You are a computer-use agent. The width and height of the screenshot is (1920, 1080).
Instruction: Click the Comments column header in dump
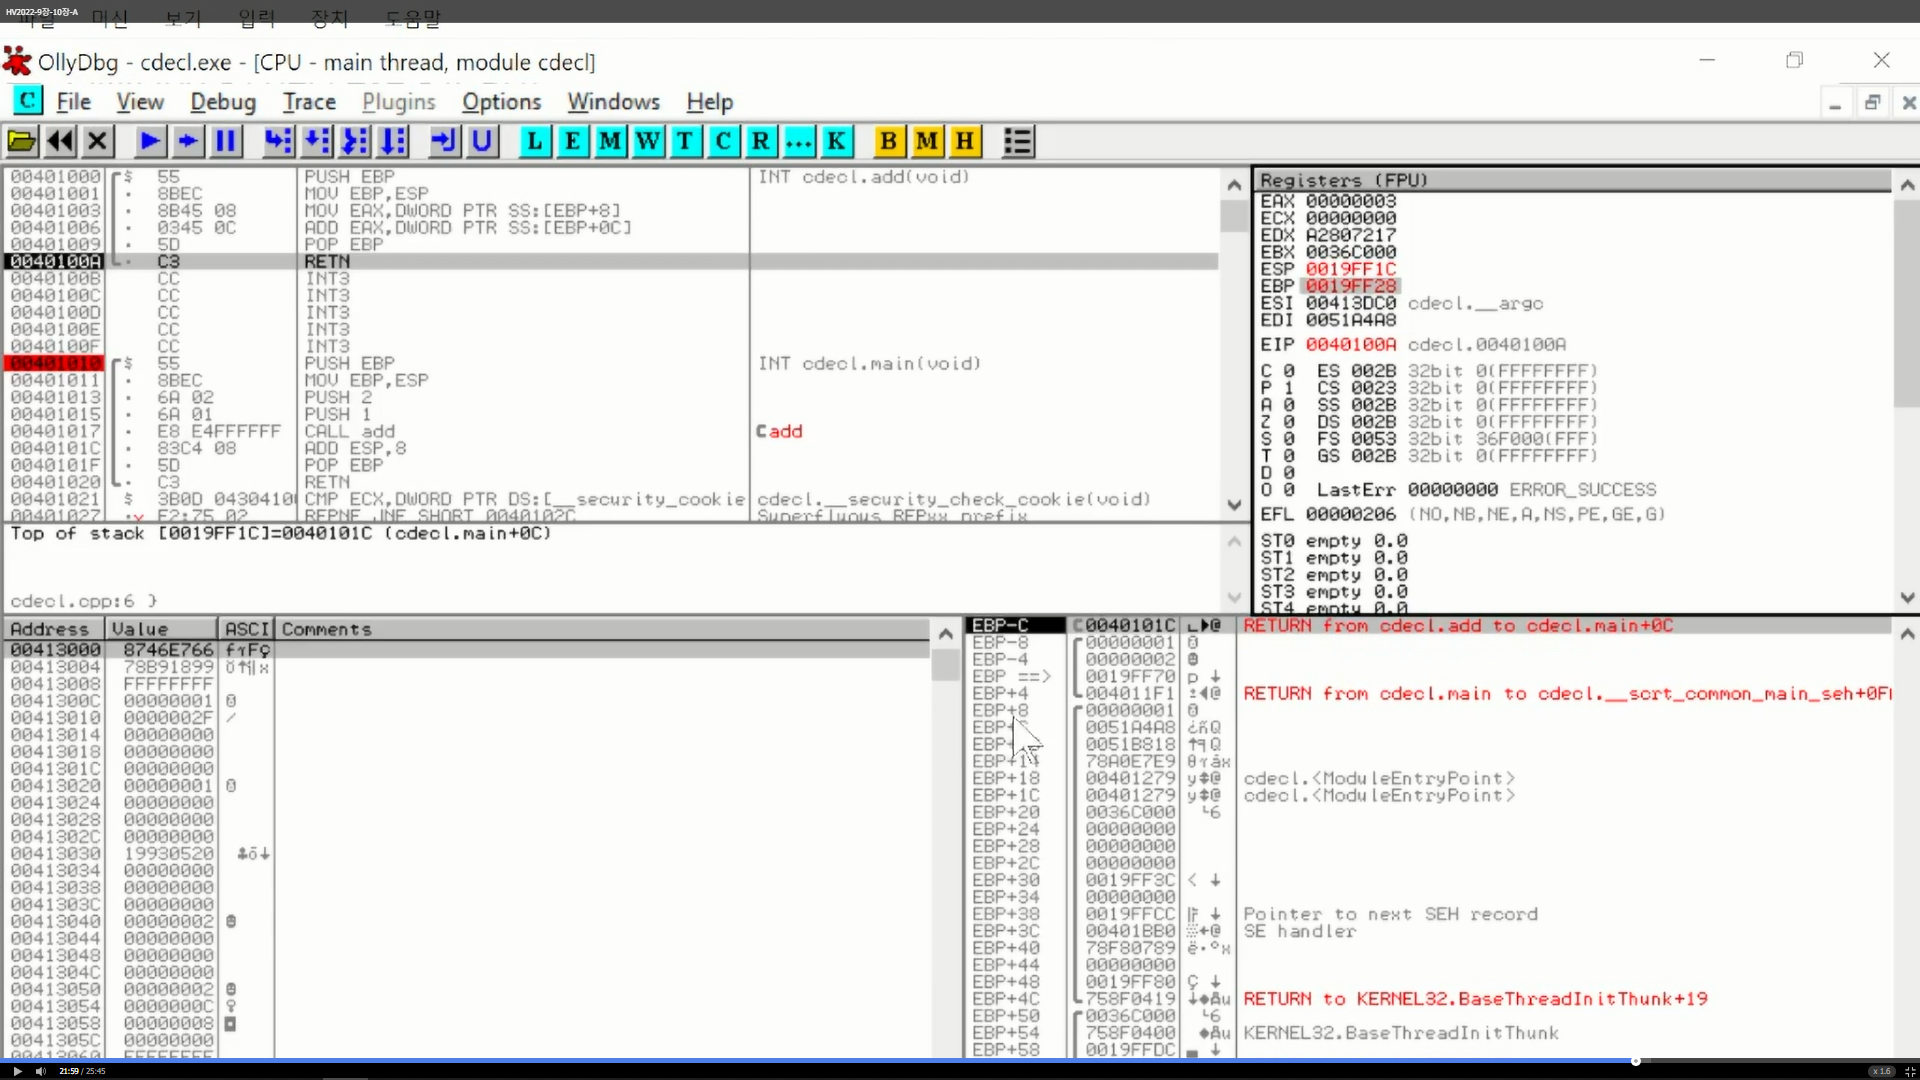(x=602, y=629)
